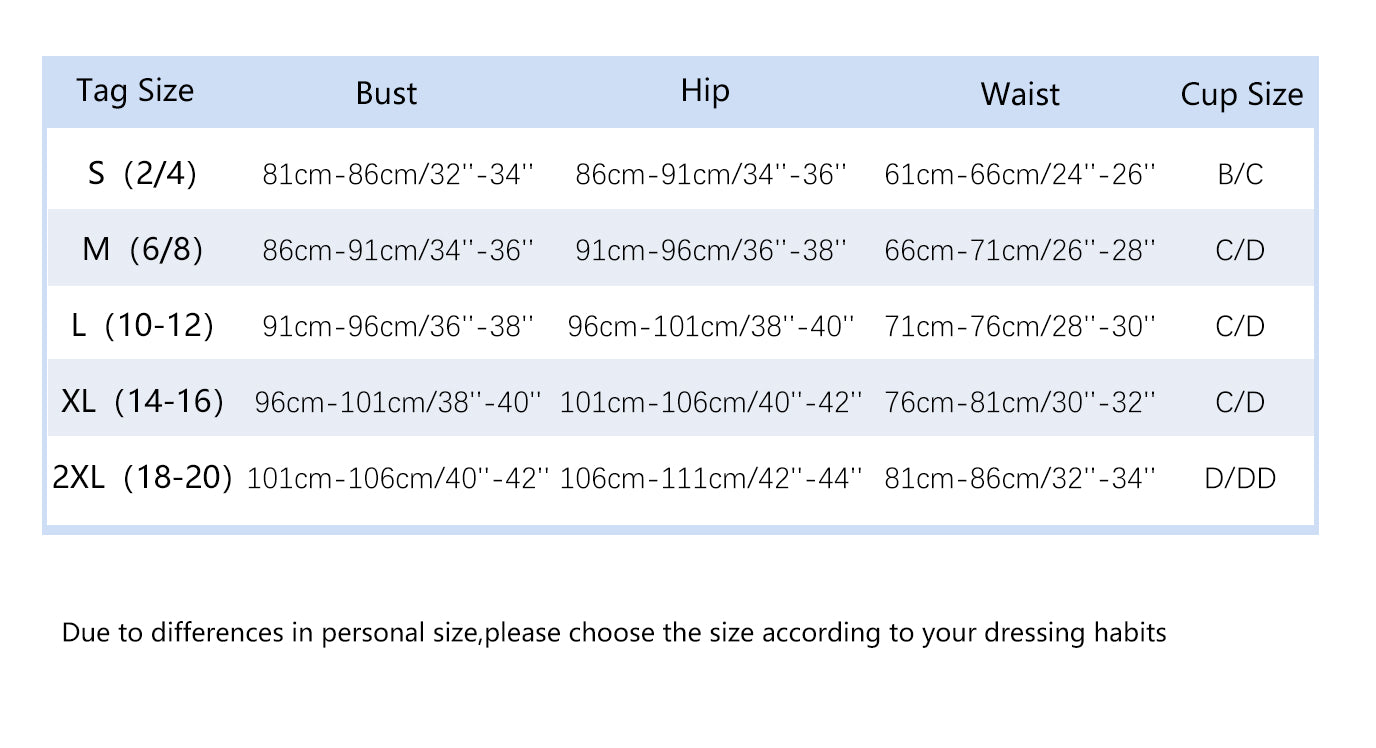Click the waist value 81cm-86cm/32''-34''

click(x=1020, y=479)
